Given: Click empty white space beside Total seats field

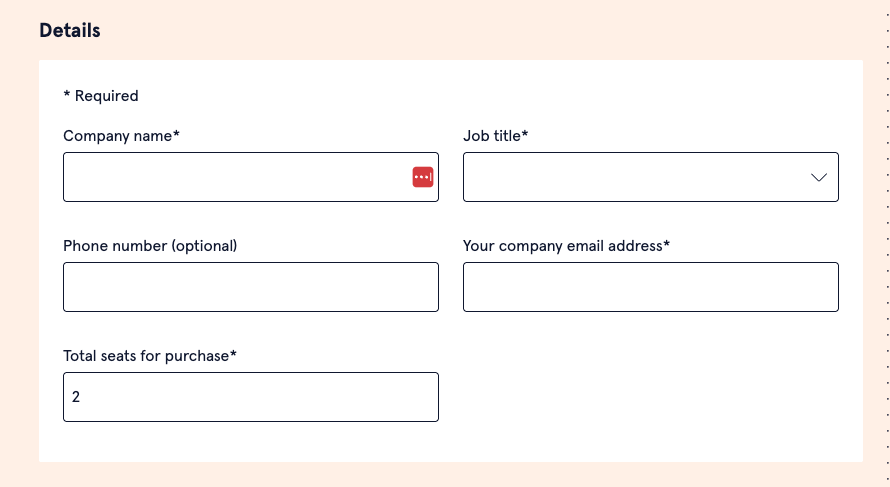Looking at the screenshot, I should coord(650,397).
